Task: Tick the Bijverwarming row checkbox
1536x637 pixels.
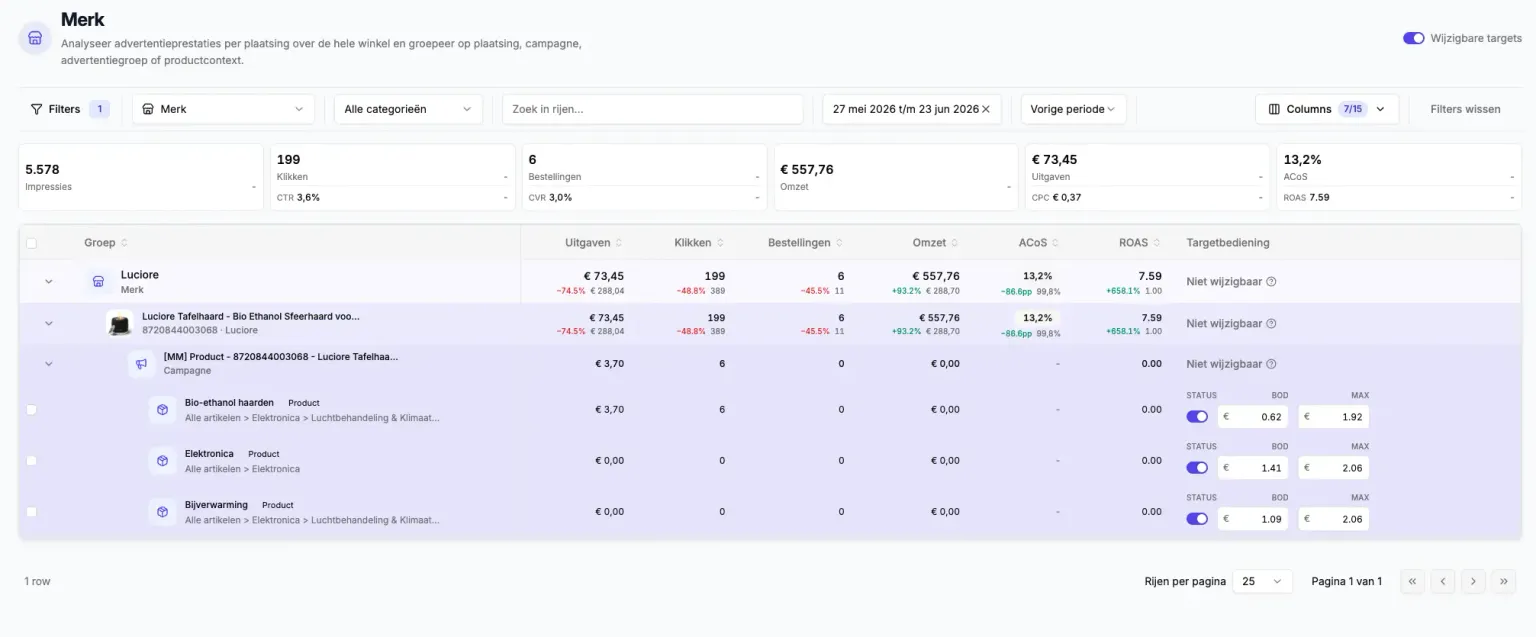Action: [31, 512]
